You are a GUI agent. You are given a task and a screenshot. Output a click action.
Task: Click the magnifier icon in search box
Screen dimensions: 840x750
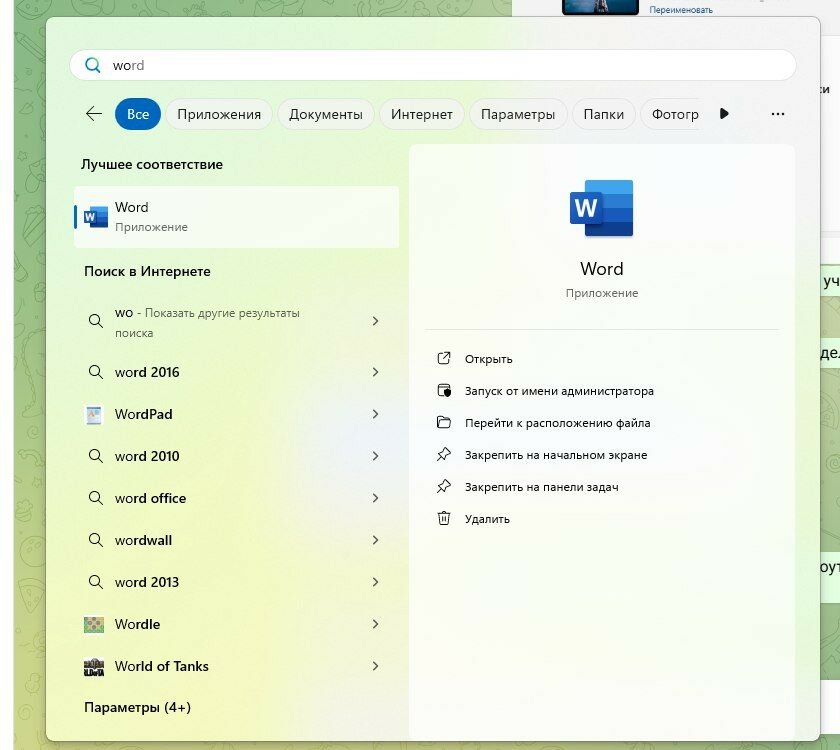click(x=93, y=65)
